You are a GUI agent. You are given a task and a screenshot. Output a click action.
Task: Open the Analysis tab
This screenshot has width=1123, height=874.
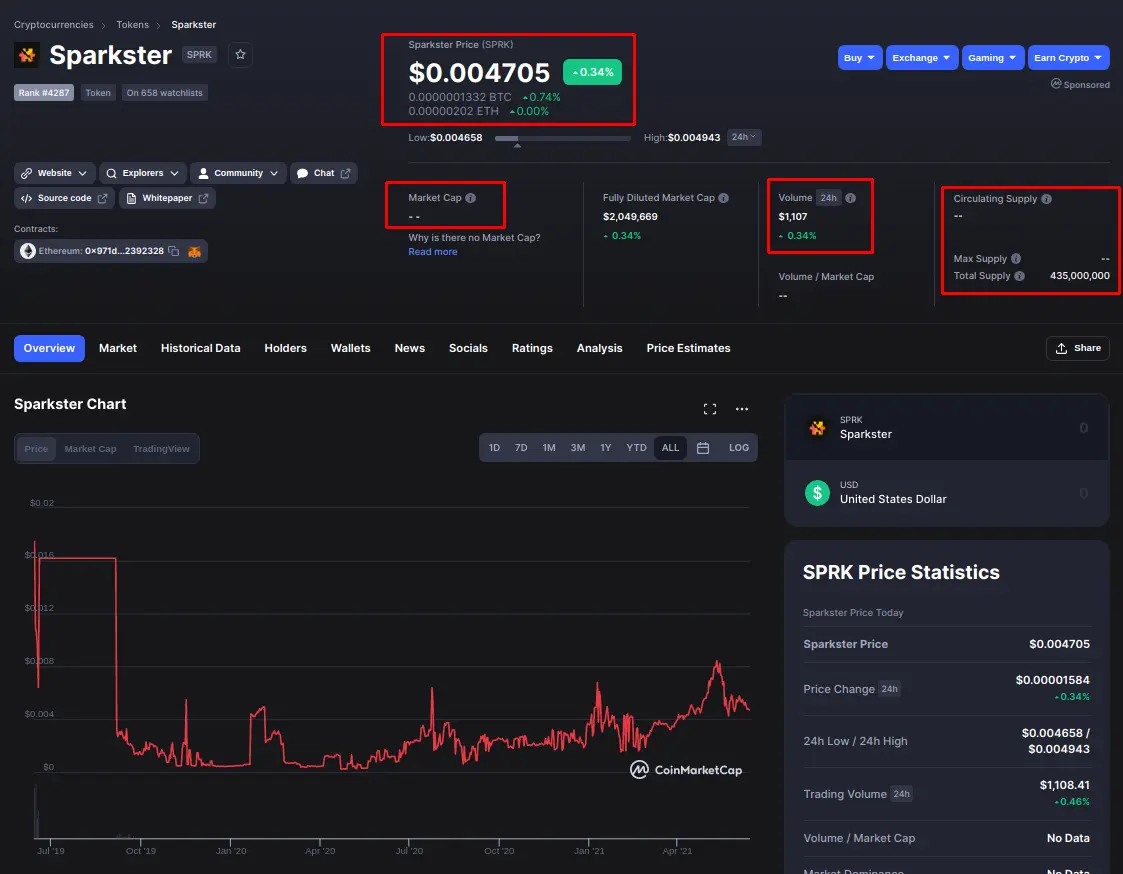599,348
